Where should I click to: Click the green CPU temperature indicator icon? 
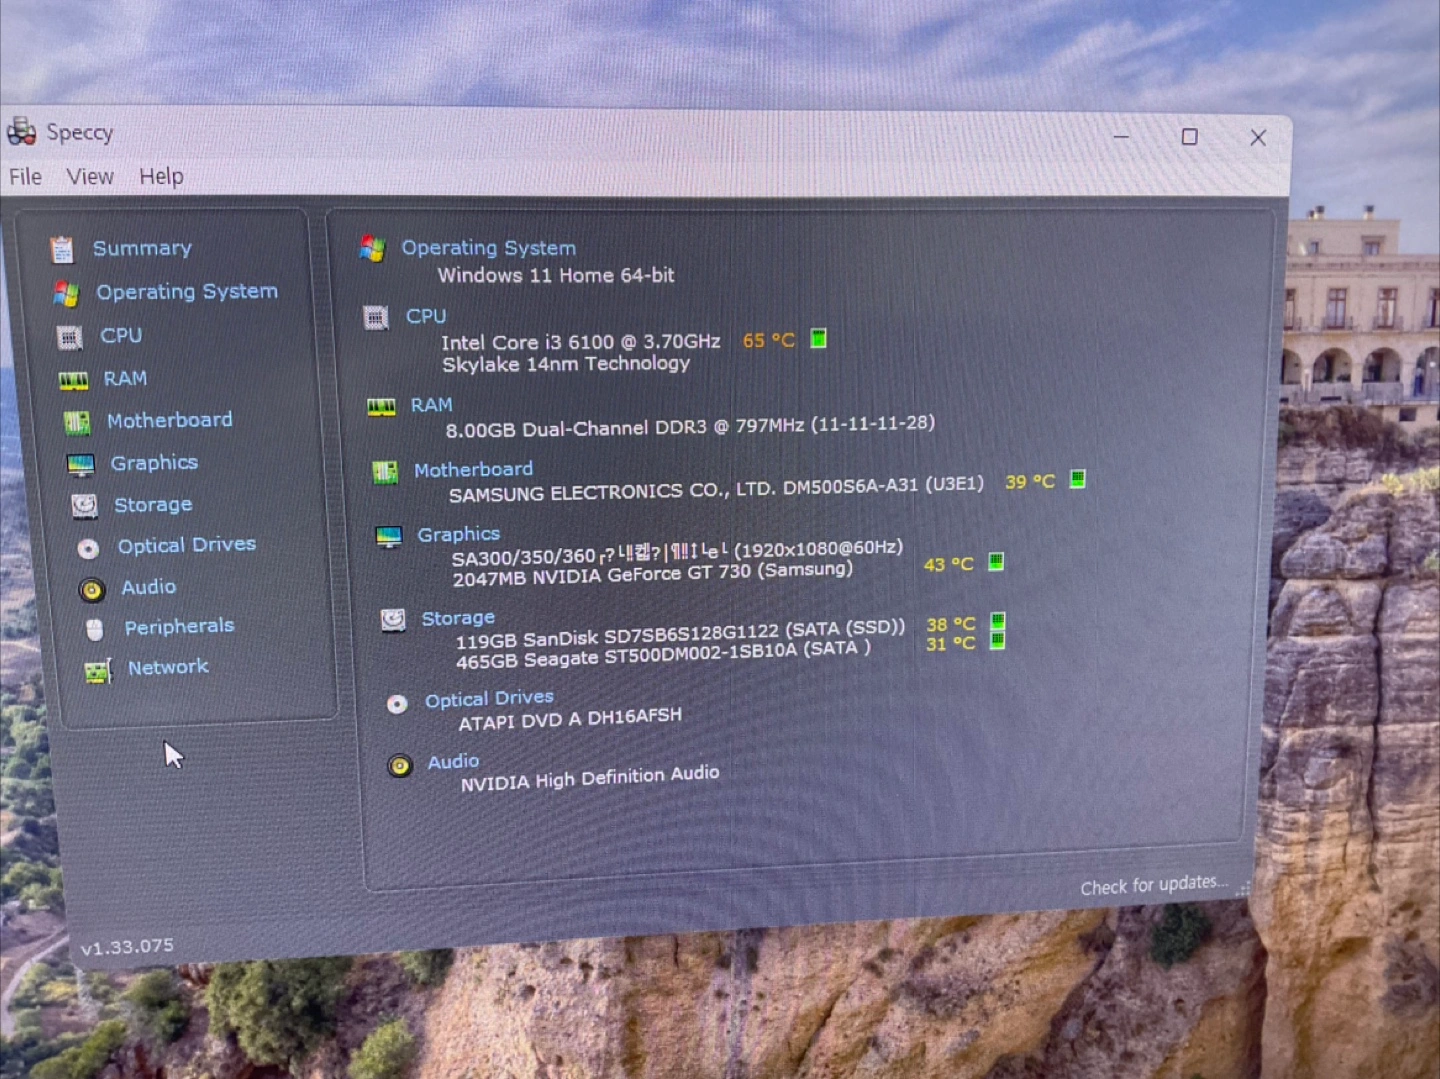[818, 338]
